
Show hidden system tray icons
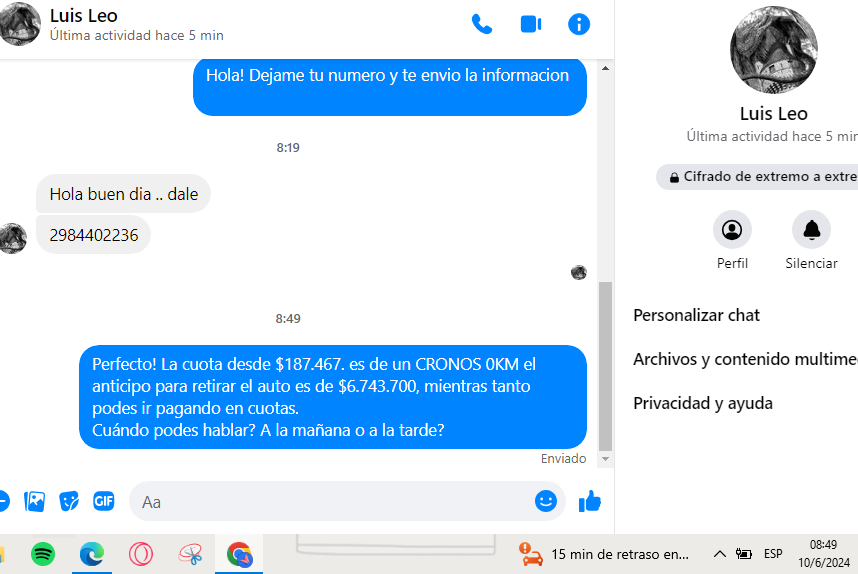pyautogui.click(x=719, y=554)
